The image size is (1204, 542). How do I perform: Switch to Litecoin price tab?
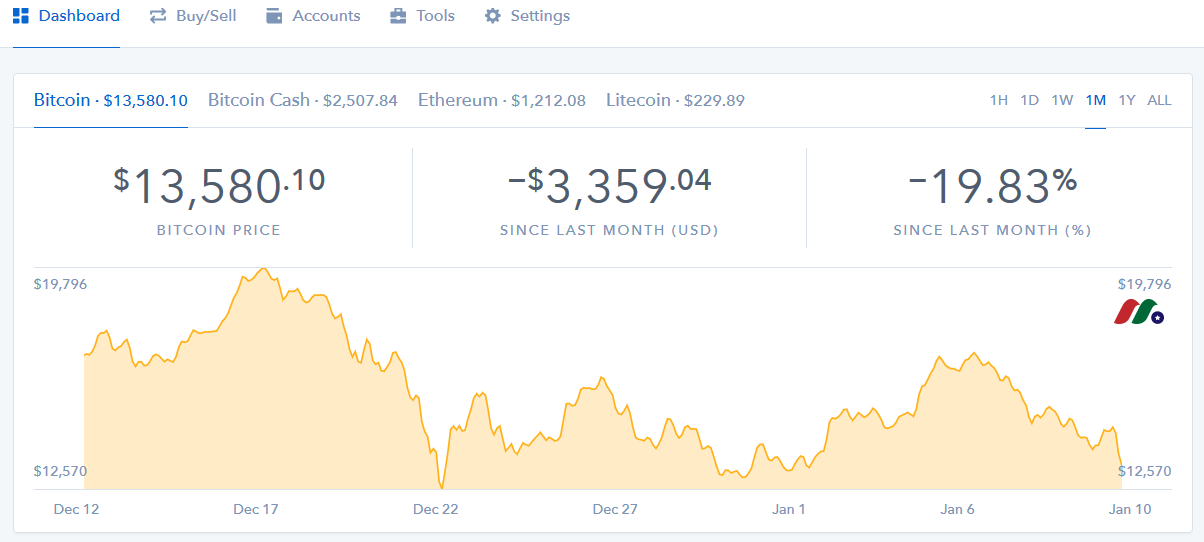[675, 100]
